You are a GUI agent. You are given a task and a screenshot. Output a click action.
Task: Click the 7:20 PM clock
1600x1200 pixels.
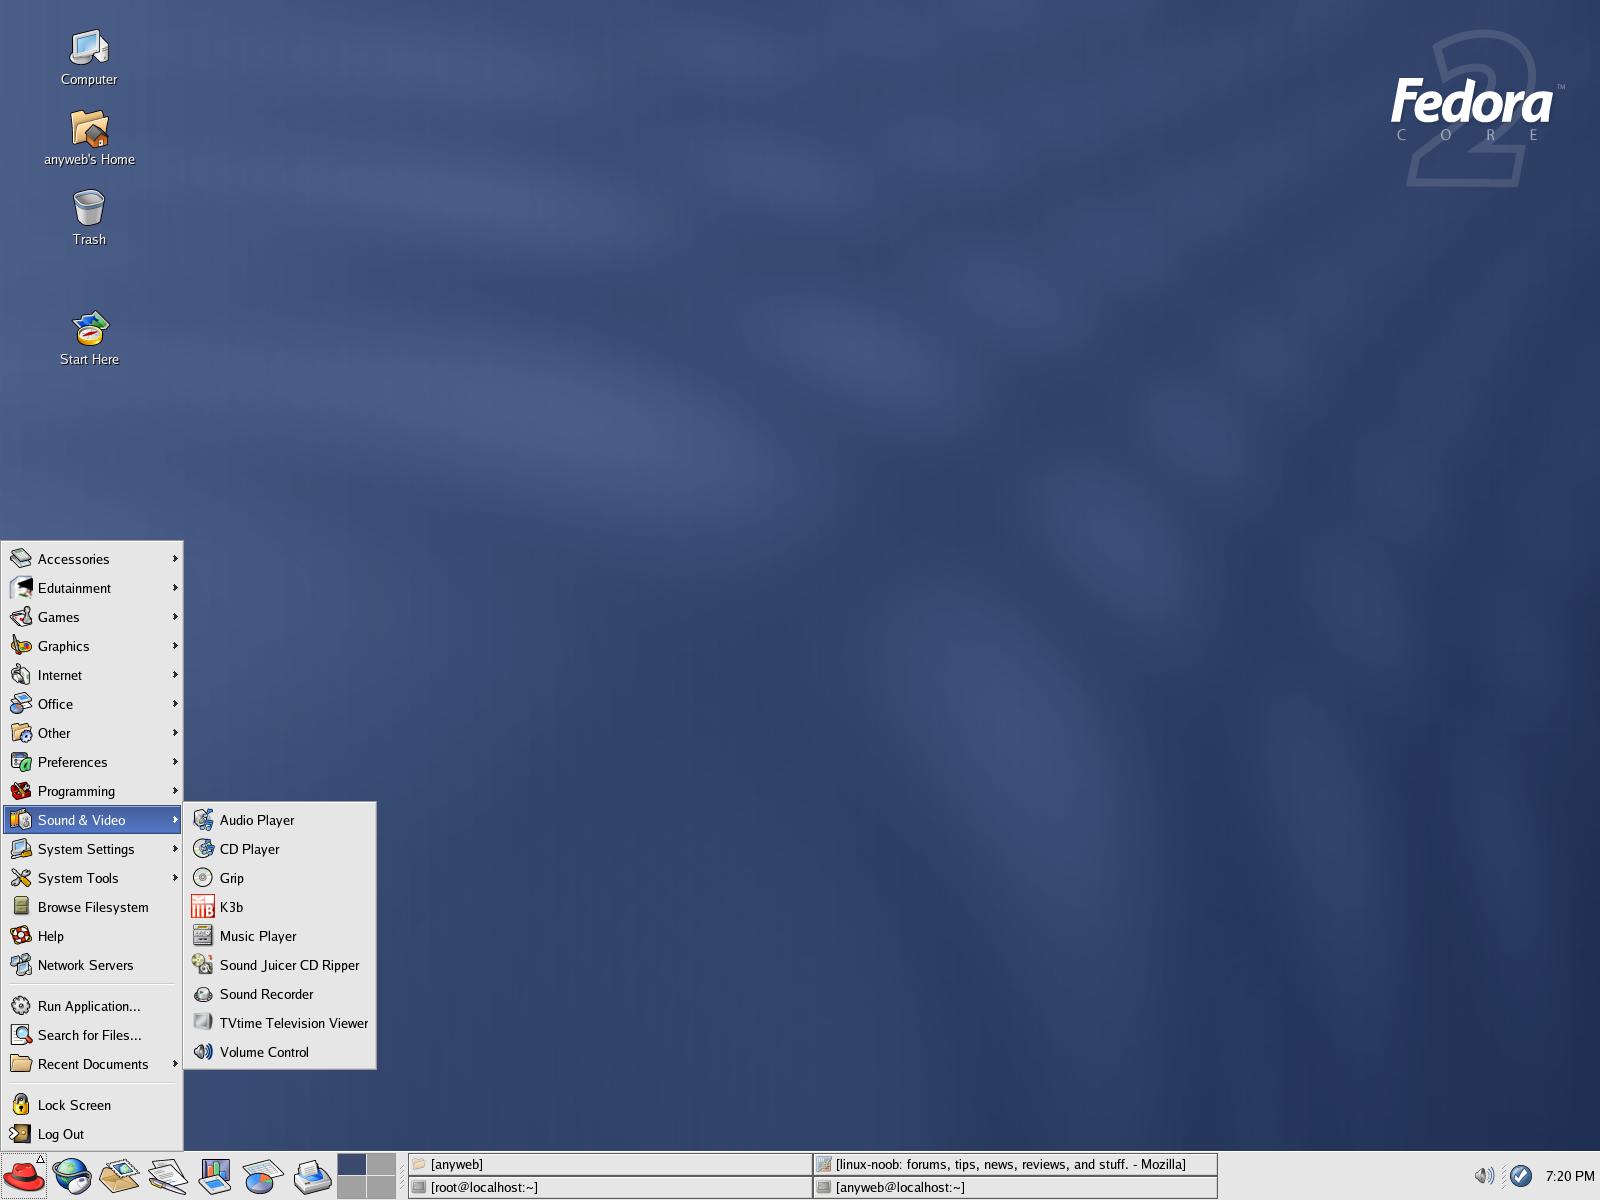click(1569, 1176)
